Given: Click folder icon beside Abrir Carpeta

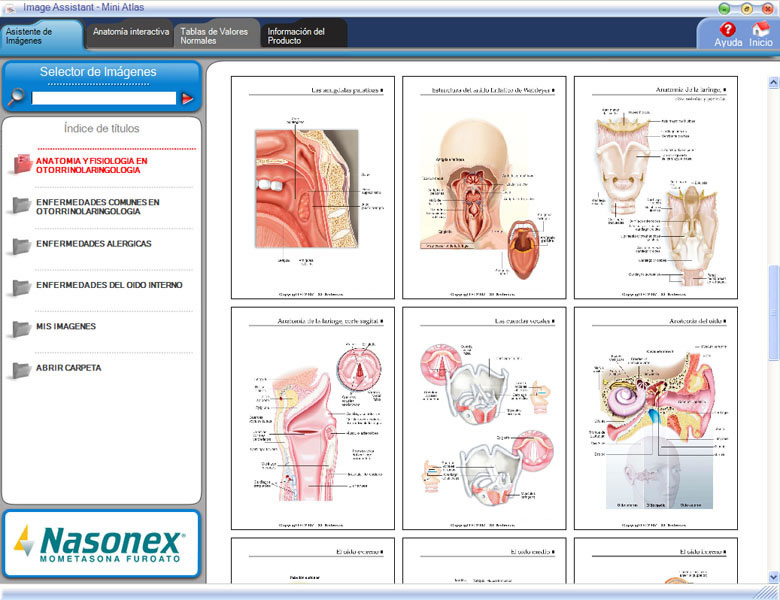Looking at the screenshot, I should 21,370.
